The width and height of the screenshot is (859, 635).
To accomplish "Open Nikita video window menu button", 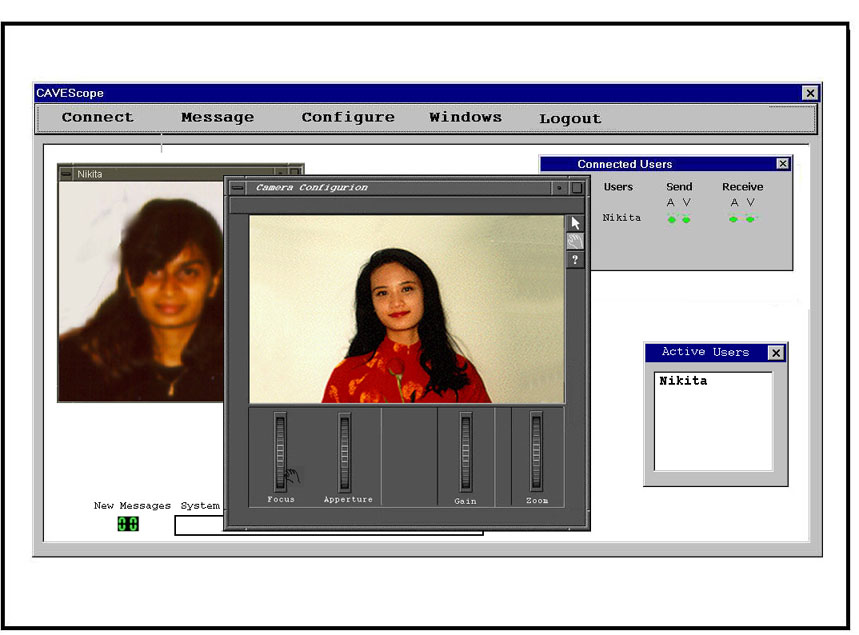I will pos(66,174).
